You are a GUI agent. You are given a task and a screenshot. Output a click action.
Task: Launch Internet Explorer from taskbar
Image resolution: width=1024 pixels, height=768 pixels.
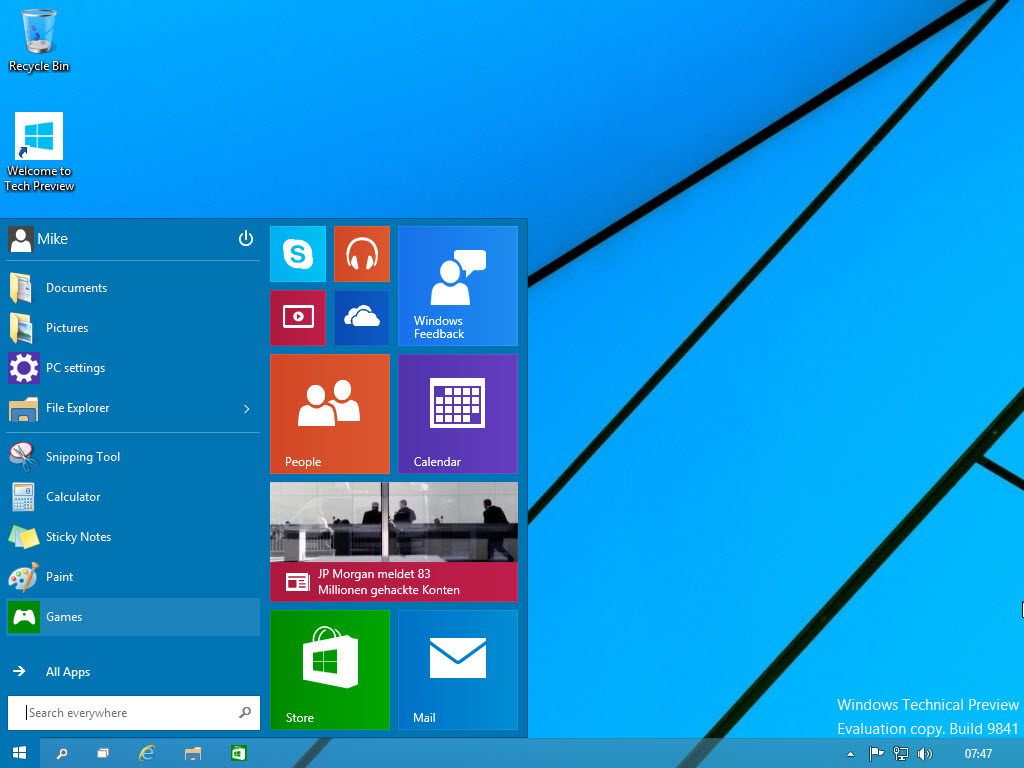tap(147, 754)
